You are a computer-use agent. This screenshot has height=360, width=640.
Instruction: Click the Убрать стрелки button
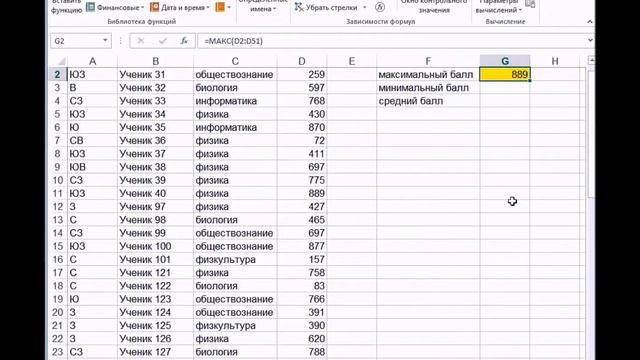326,7
